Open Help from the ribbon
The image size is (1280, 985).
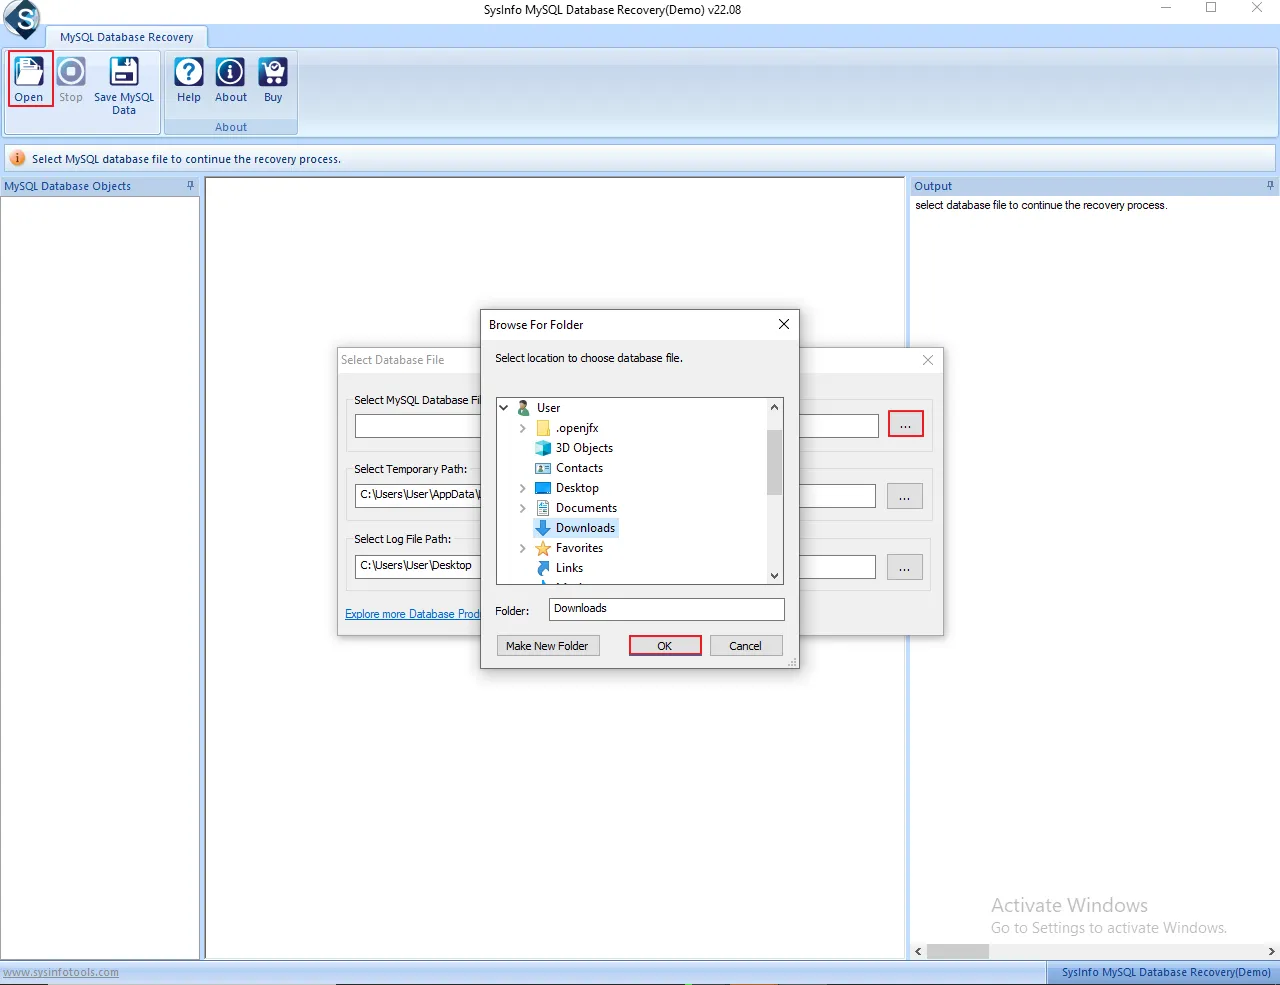(189, 79)
